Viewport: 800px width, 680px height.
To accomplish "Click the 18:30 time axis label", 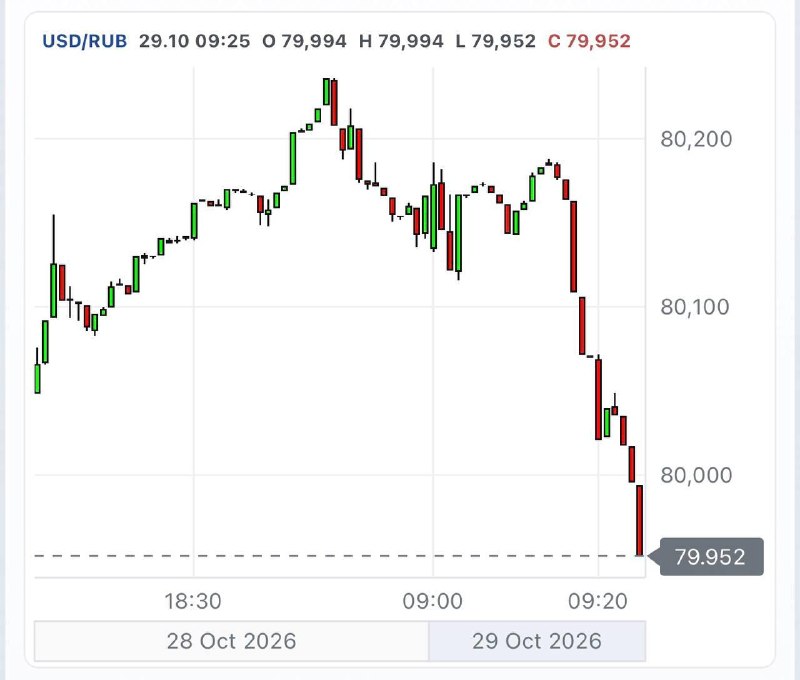I will 193,601.
